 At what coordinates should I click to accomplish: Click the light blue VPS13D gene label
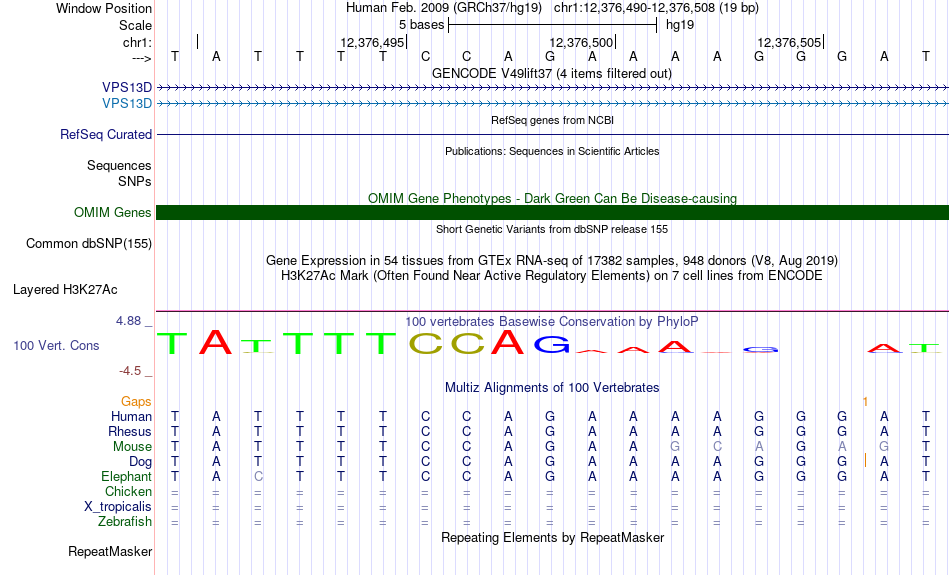click(127, 104)
